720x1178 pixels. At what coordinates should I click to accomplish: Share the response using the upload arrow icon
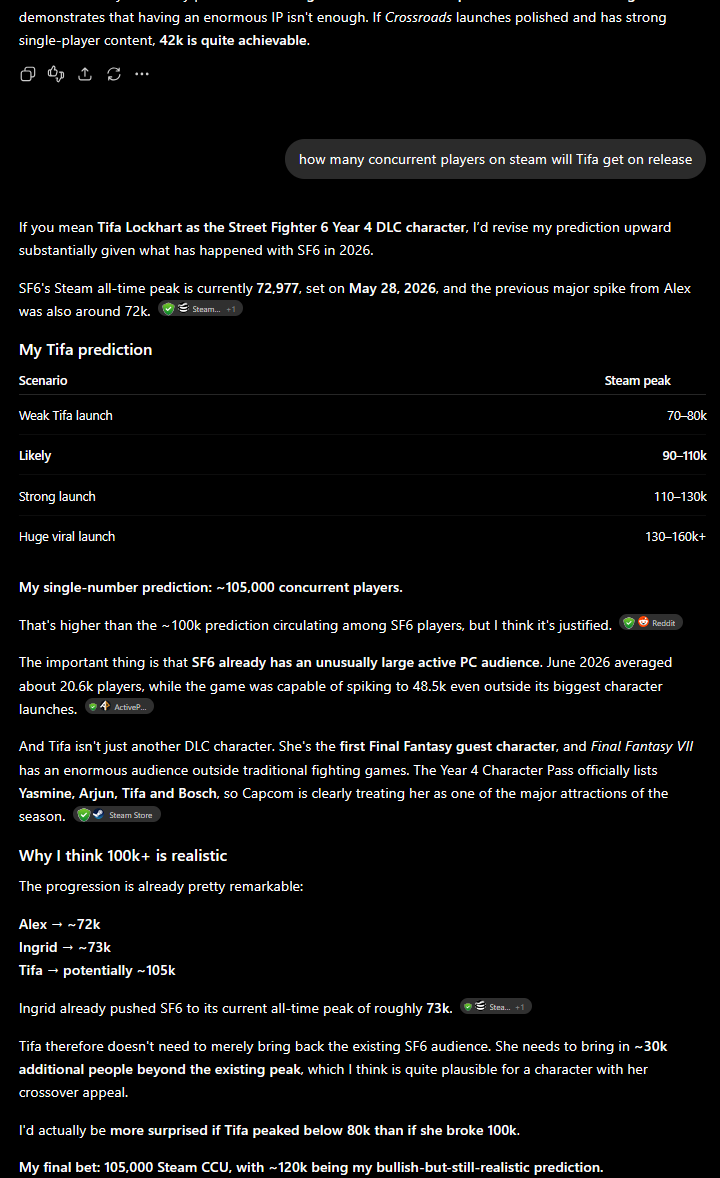85,74
